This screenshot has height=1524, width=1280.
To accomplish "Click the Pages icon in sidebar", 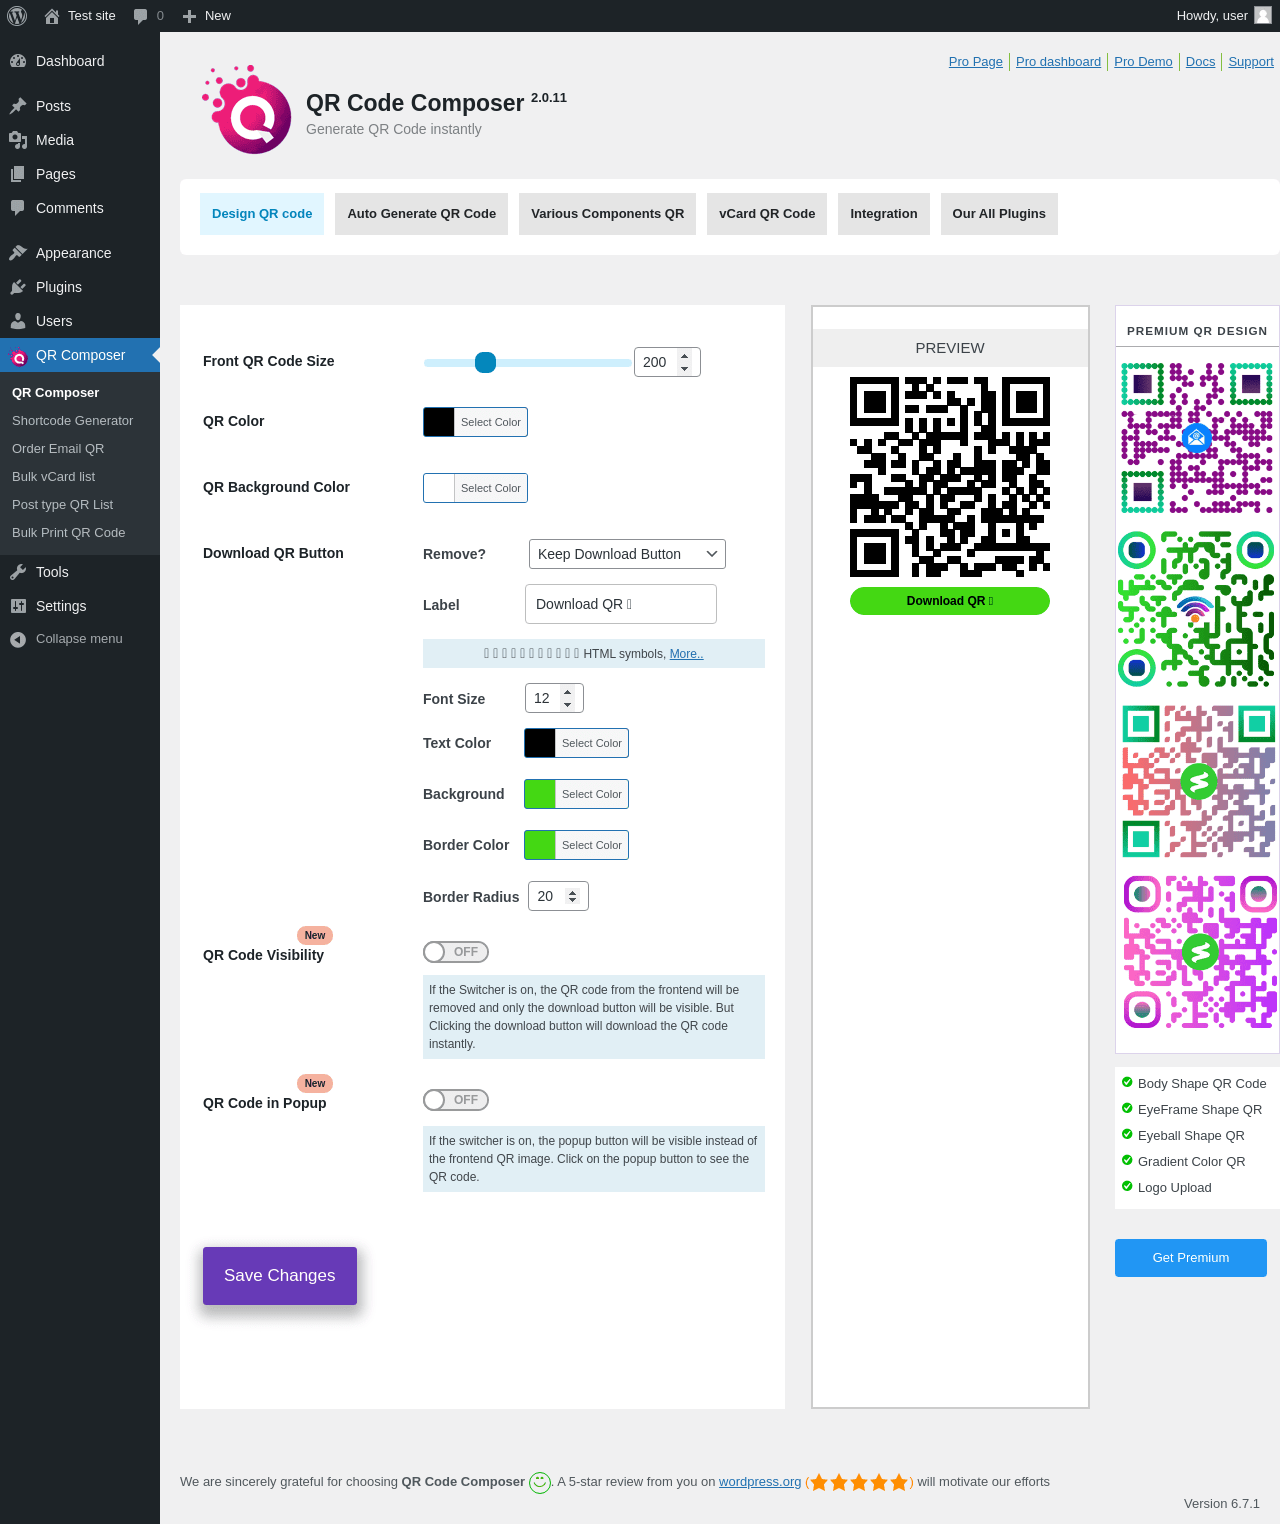I will point(18,174).
